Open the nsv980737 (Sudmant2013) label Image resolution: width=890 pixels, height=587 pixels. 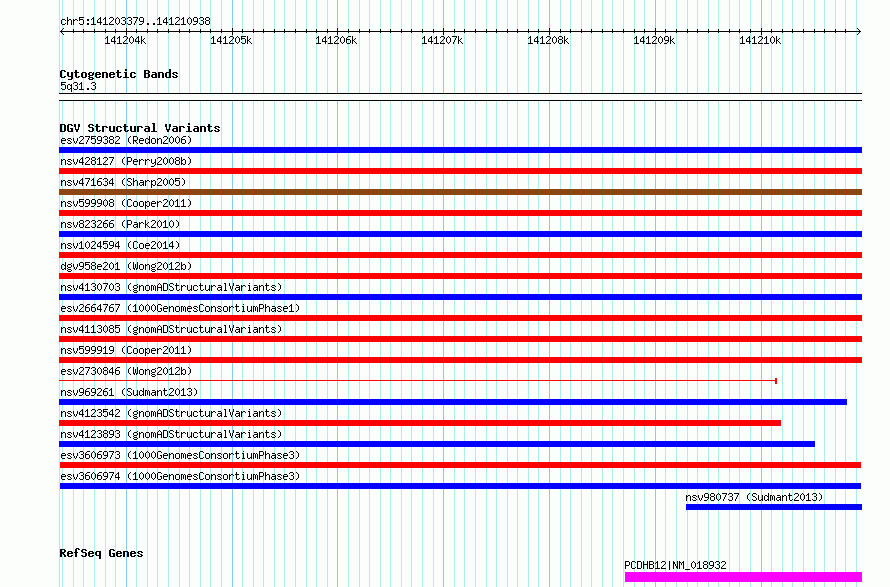point(754,497)
